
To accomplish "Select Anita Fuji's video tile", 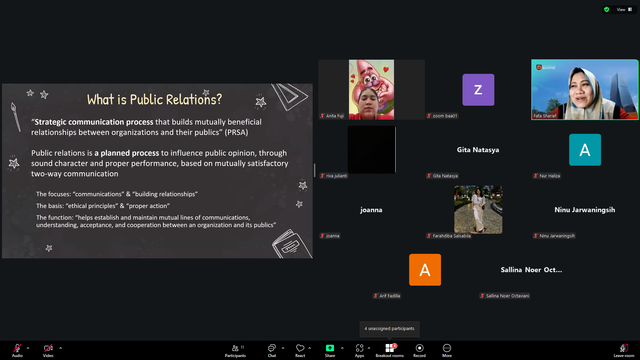I will (371, 89).
